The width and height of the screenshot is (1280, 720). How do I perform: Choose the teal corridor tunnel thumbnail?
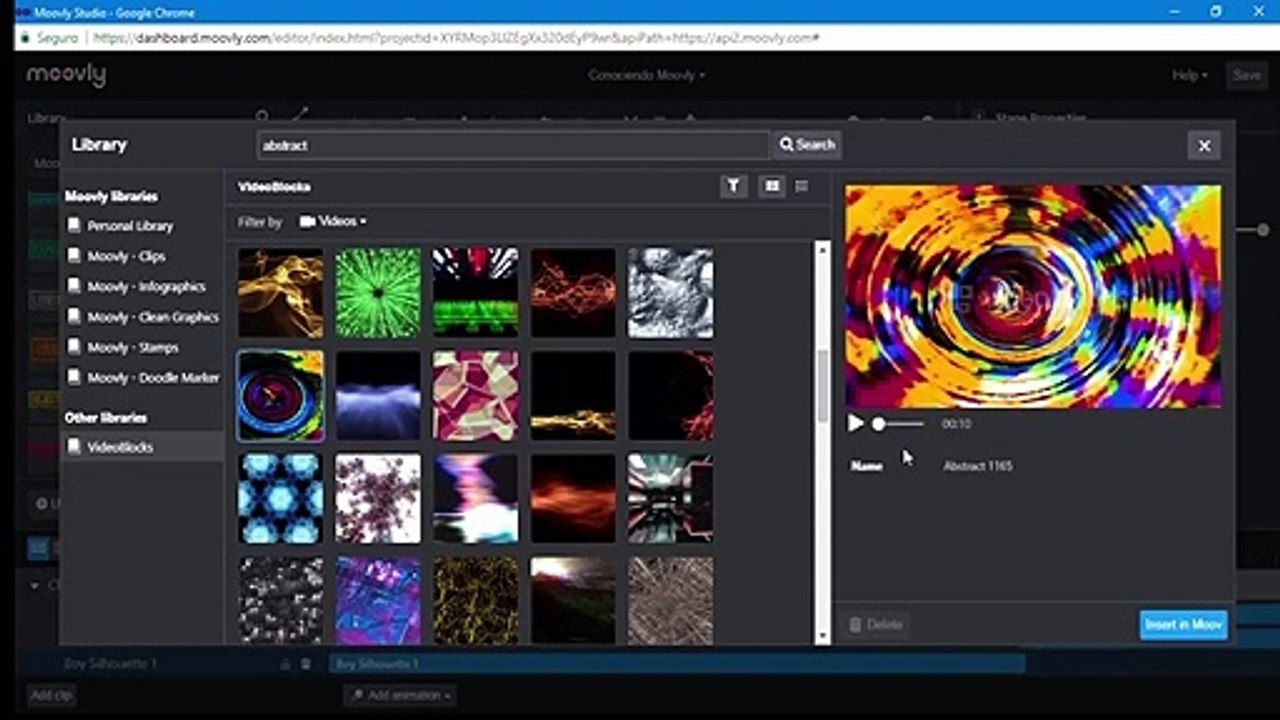[671, 498]
